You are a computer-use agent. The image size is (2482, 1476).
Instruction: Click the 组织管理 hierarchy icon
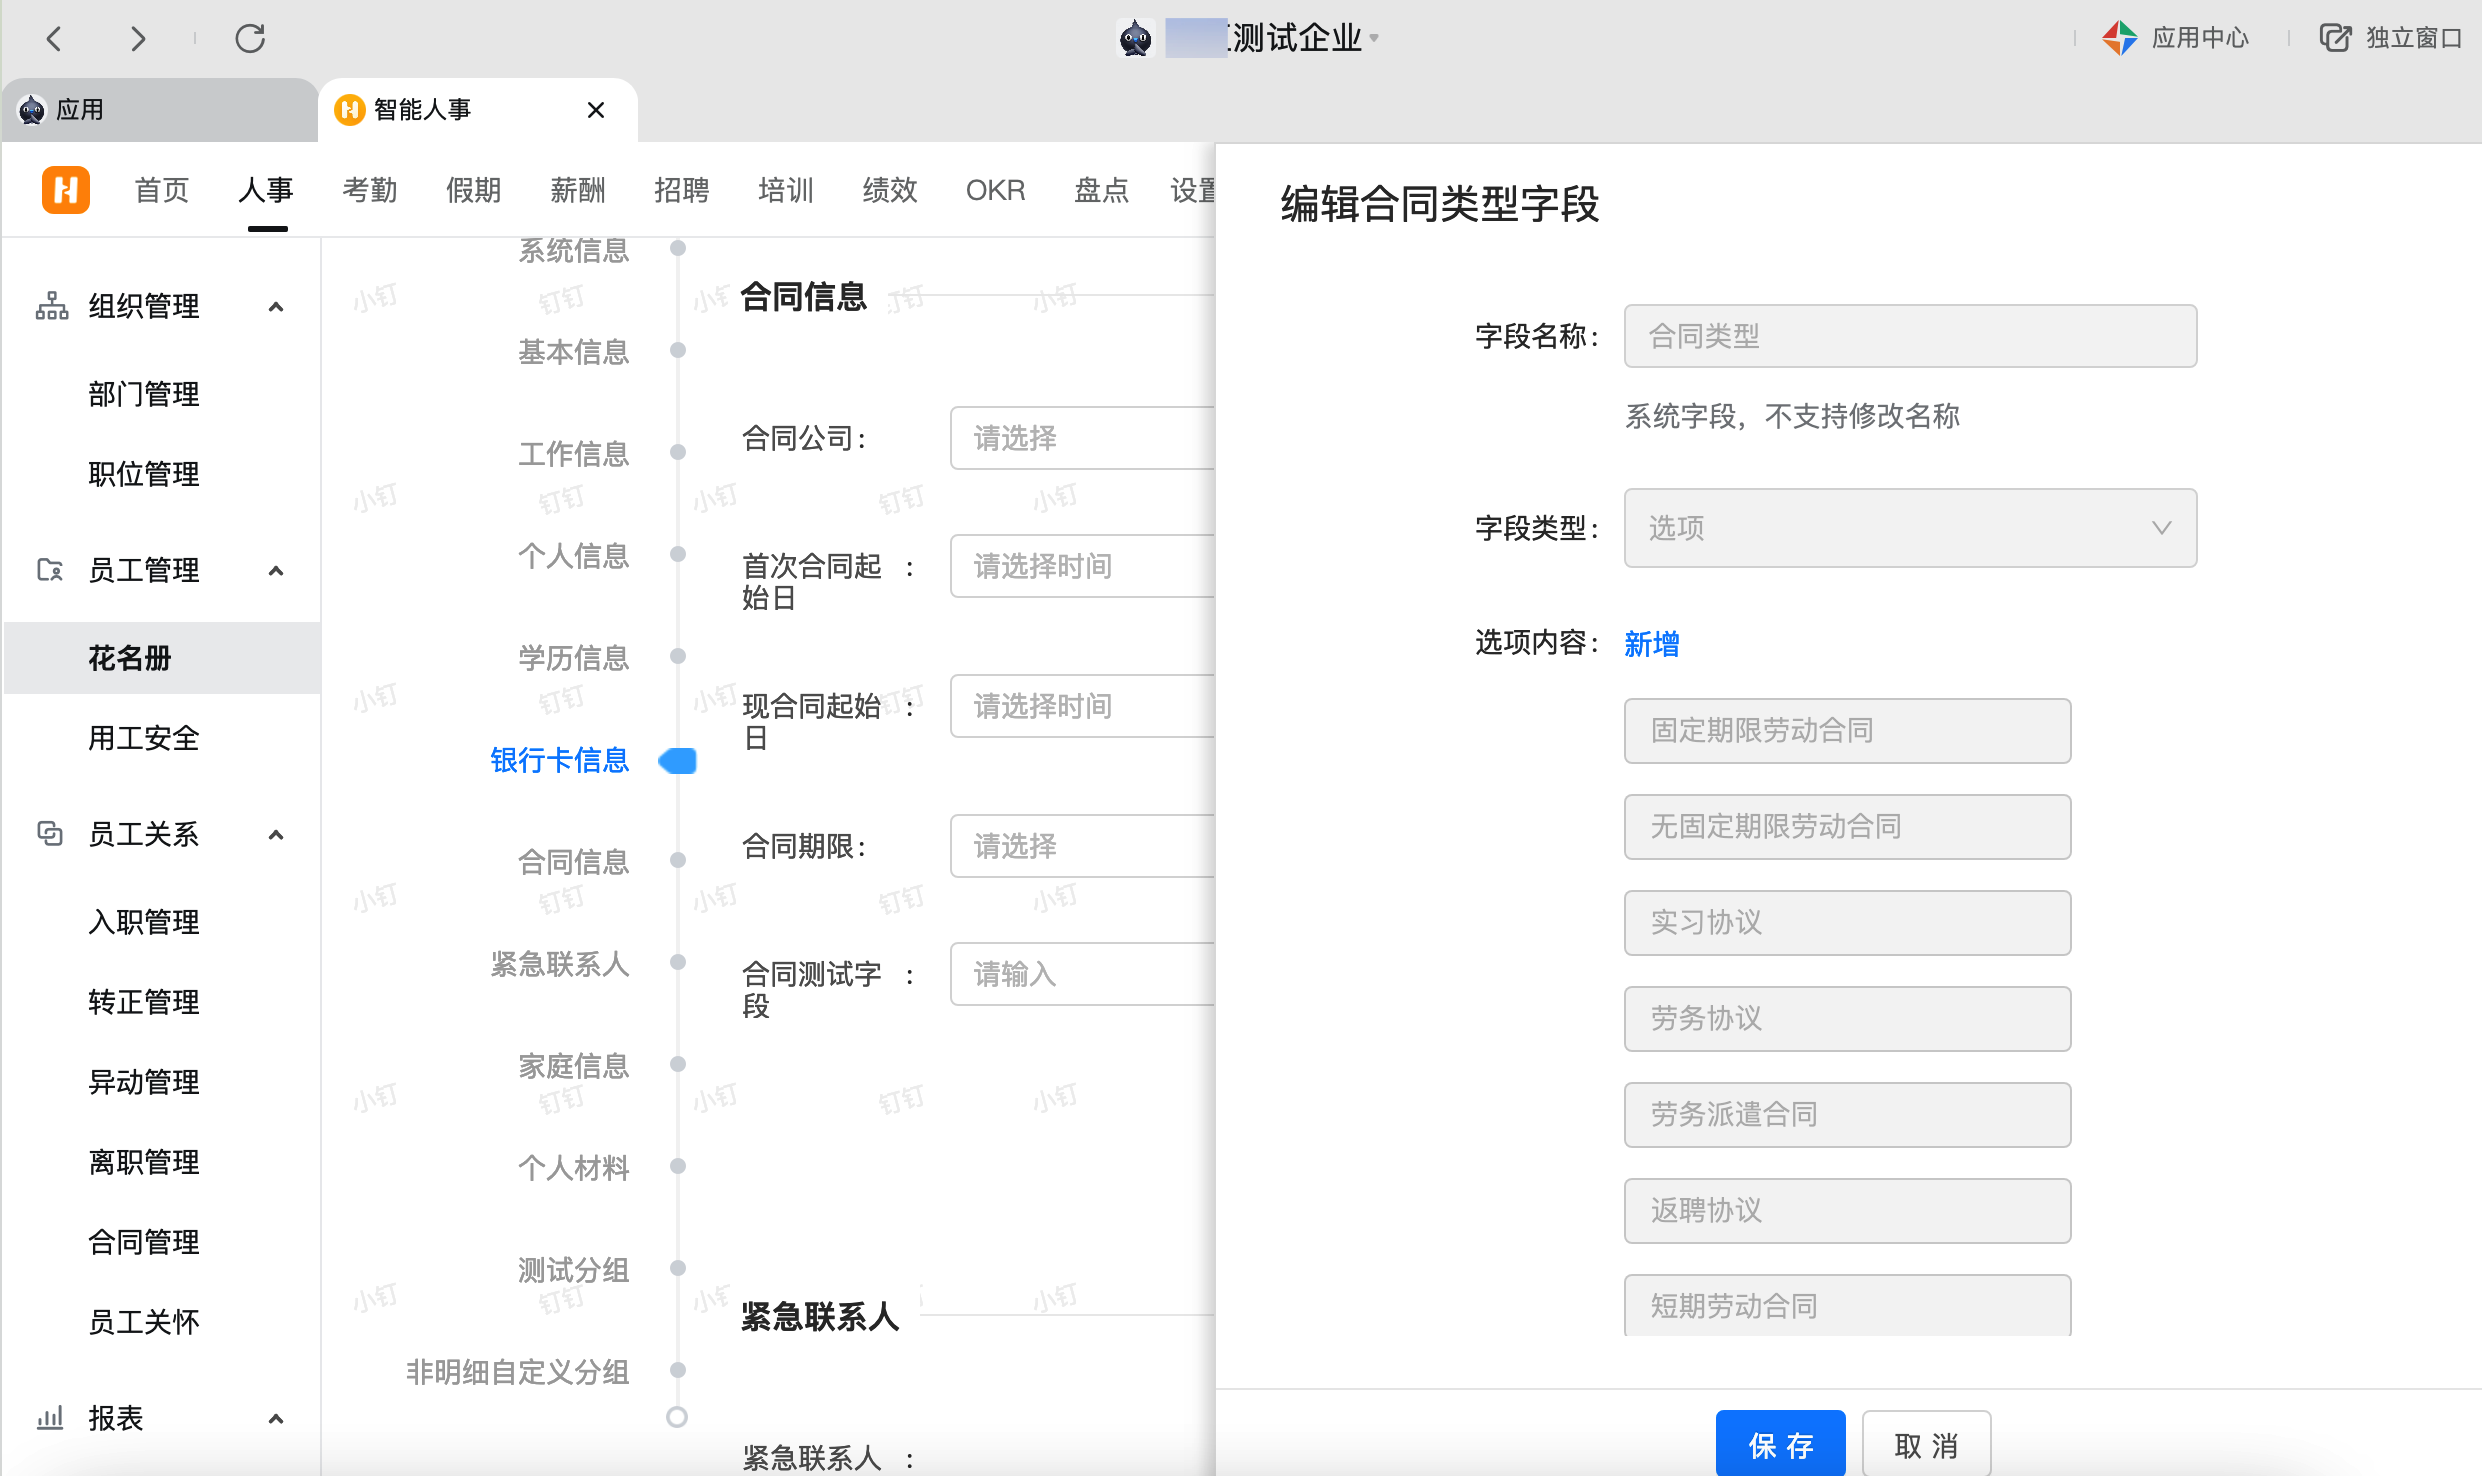(52, 306)
